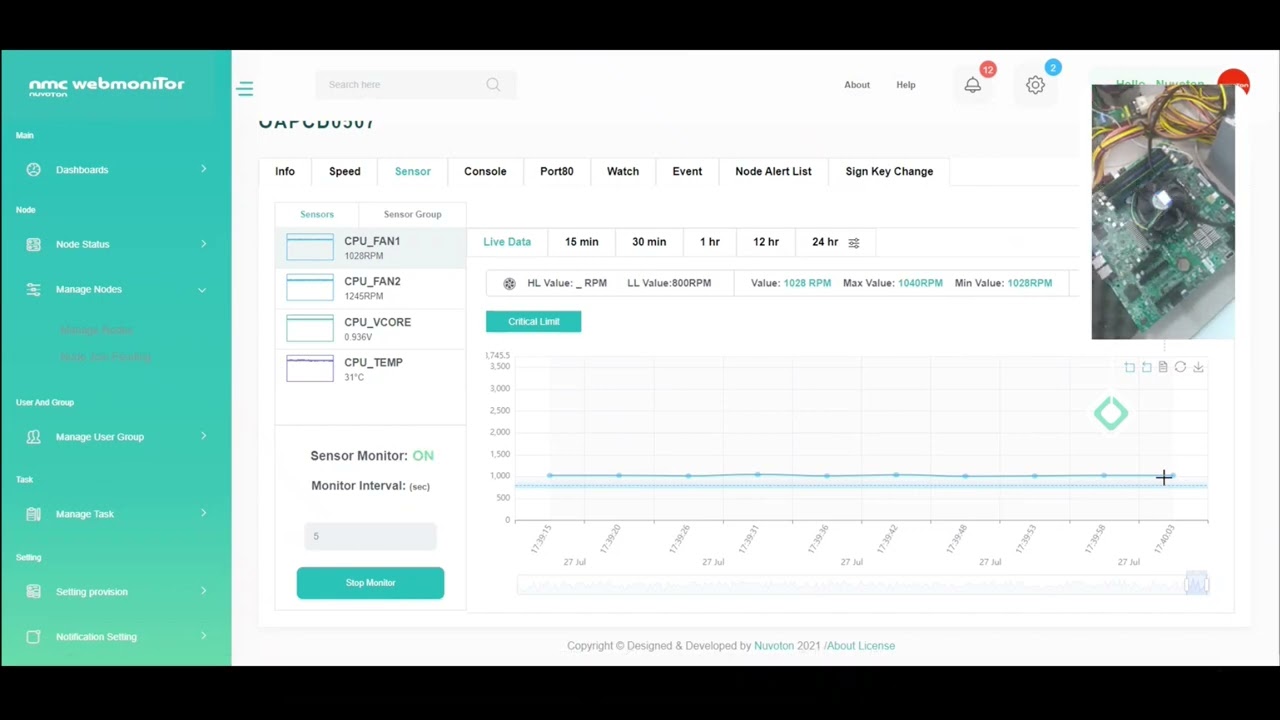The height and width of the screenshot is (720, 1280).
Task: Open the Speed tab
Action: pos(345,171)
